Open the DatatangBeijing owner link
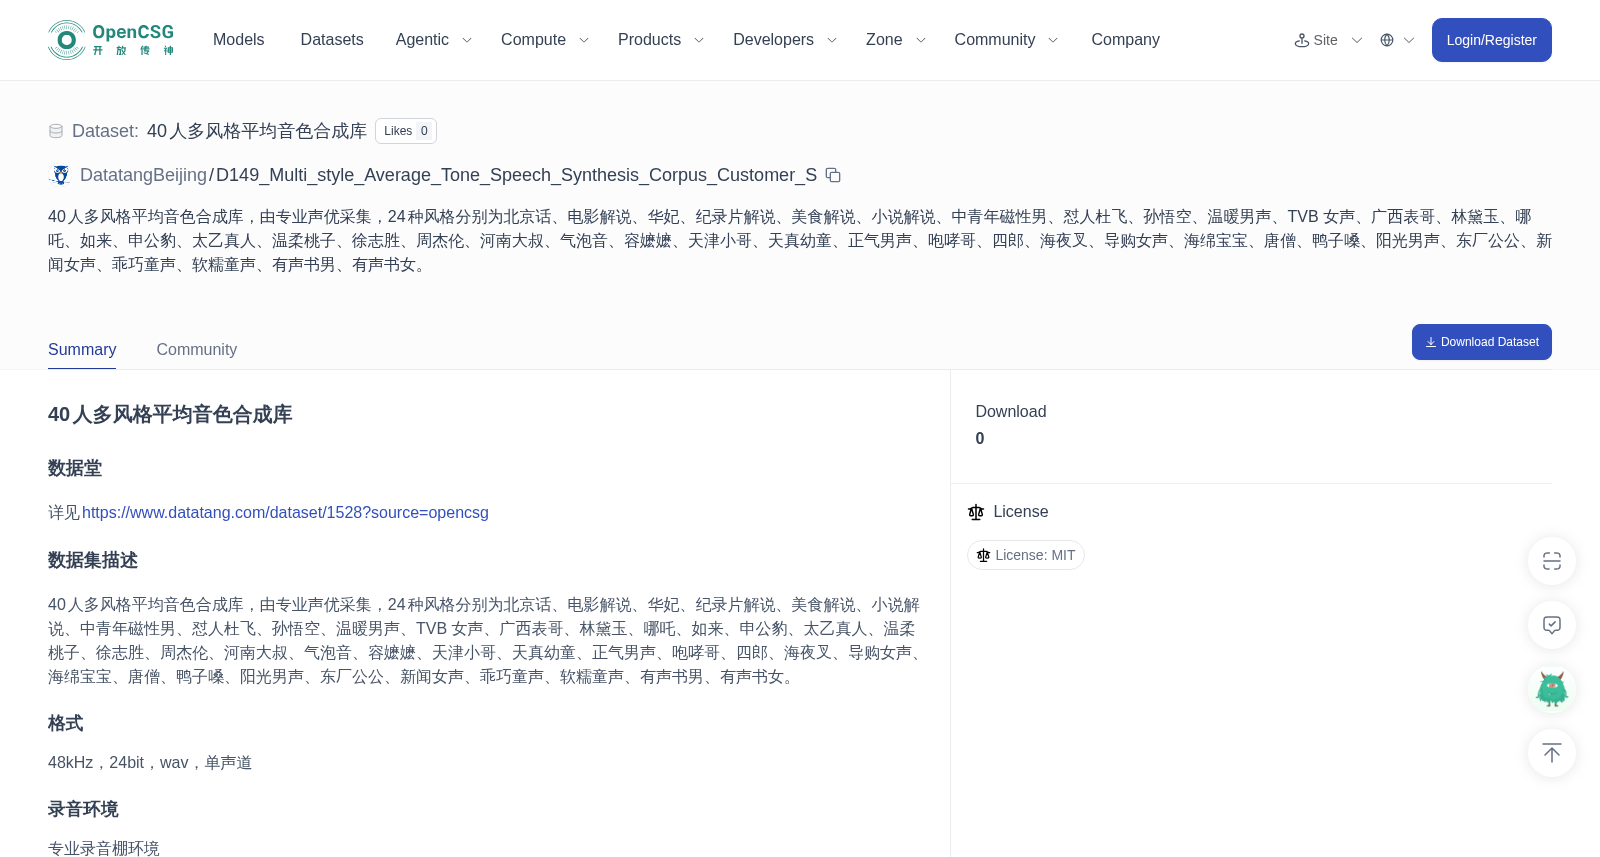Viewport: 1600px width, 857px height. coord(143,175)
